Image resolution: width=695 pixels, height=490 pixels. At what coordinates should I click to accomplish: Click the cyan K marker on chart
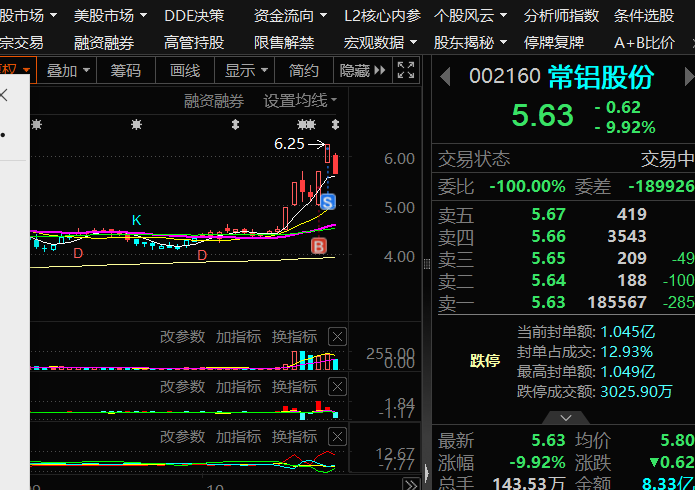137,220
